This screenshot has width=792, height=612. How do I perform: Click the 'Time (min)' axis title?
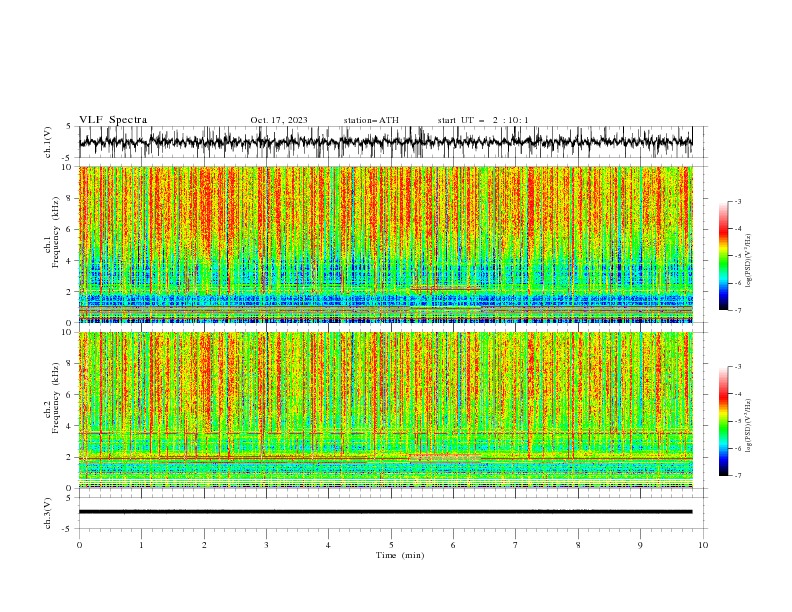400,555
